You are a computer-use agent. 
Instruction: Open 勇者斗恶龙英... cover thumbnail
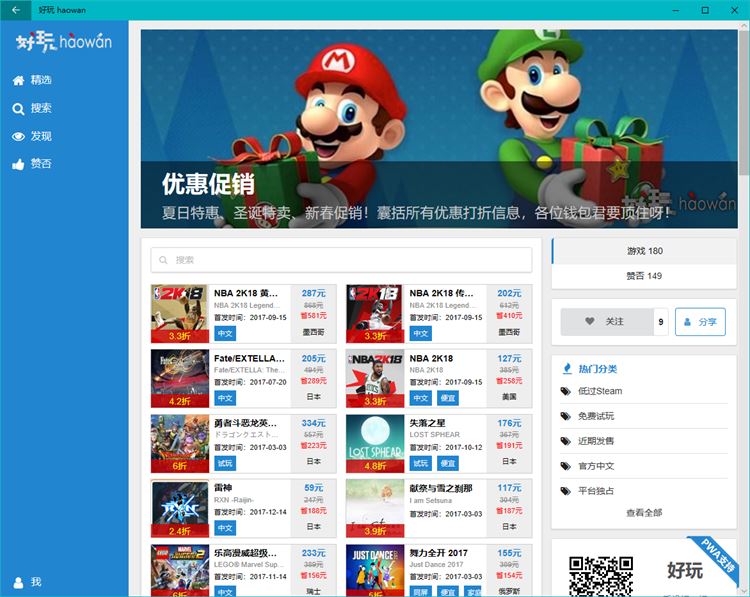coord(179,443)
